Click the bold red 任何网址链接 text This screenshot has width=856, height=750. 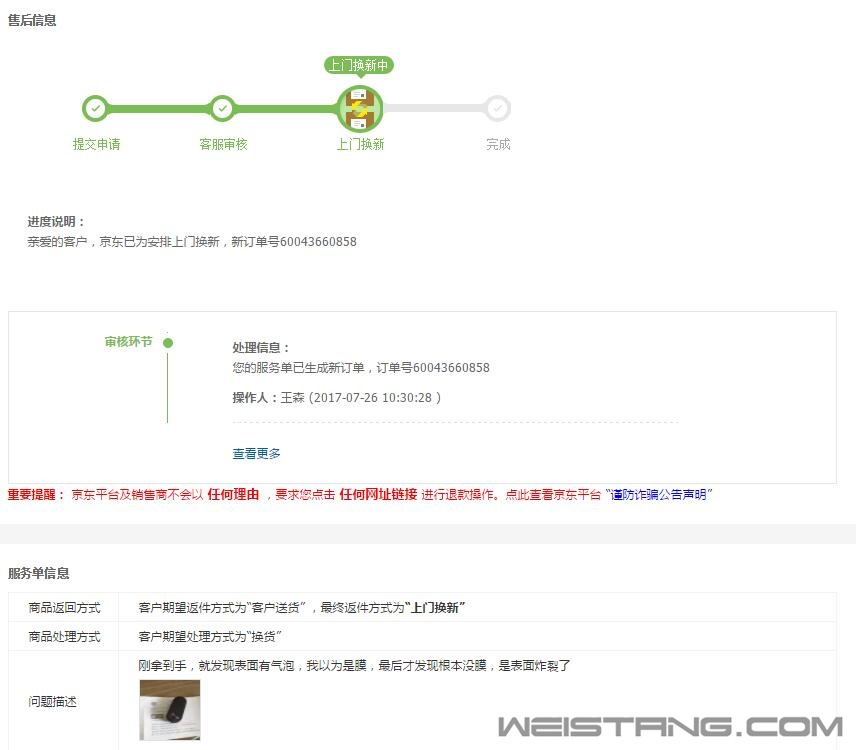pos(378,495)
